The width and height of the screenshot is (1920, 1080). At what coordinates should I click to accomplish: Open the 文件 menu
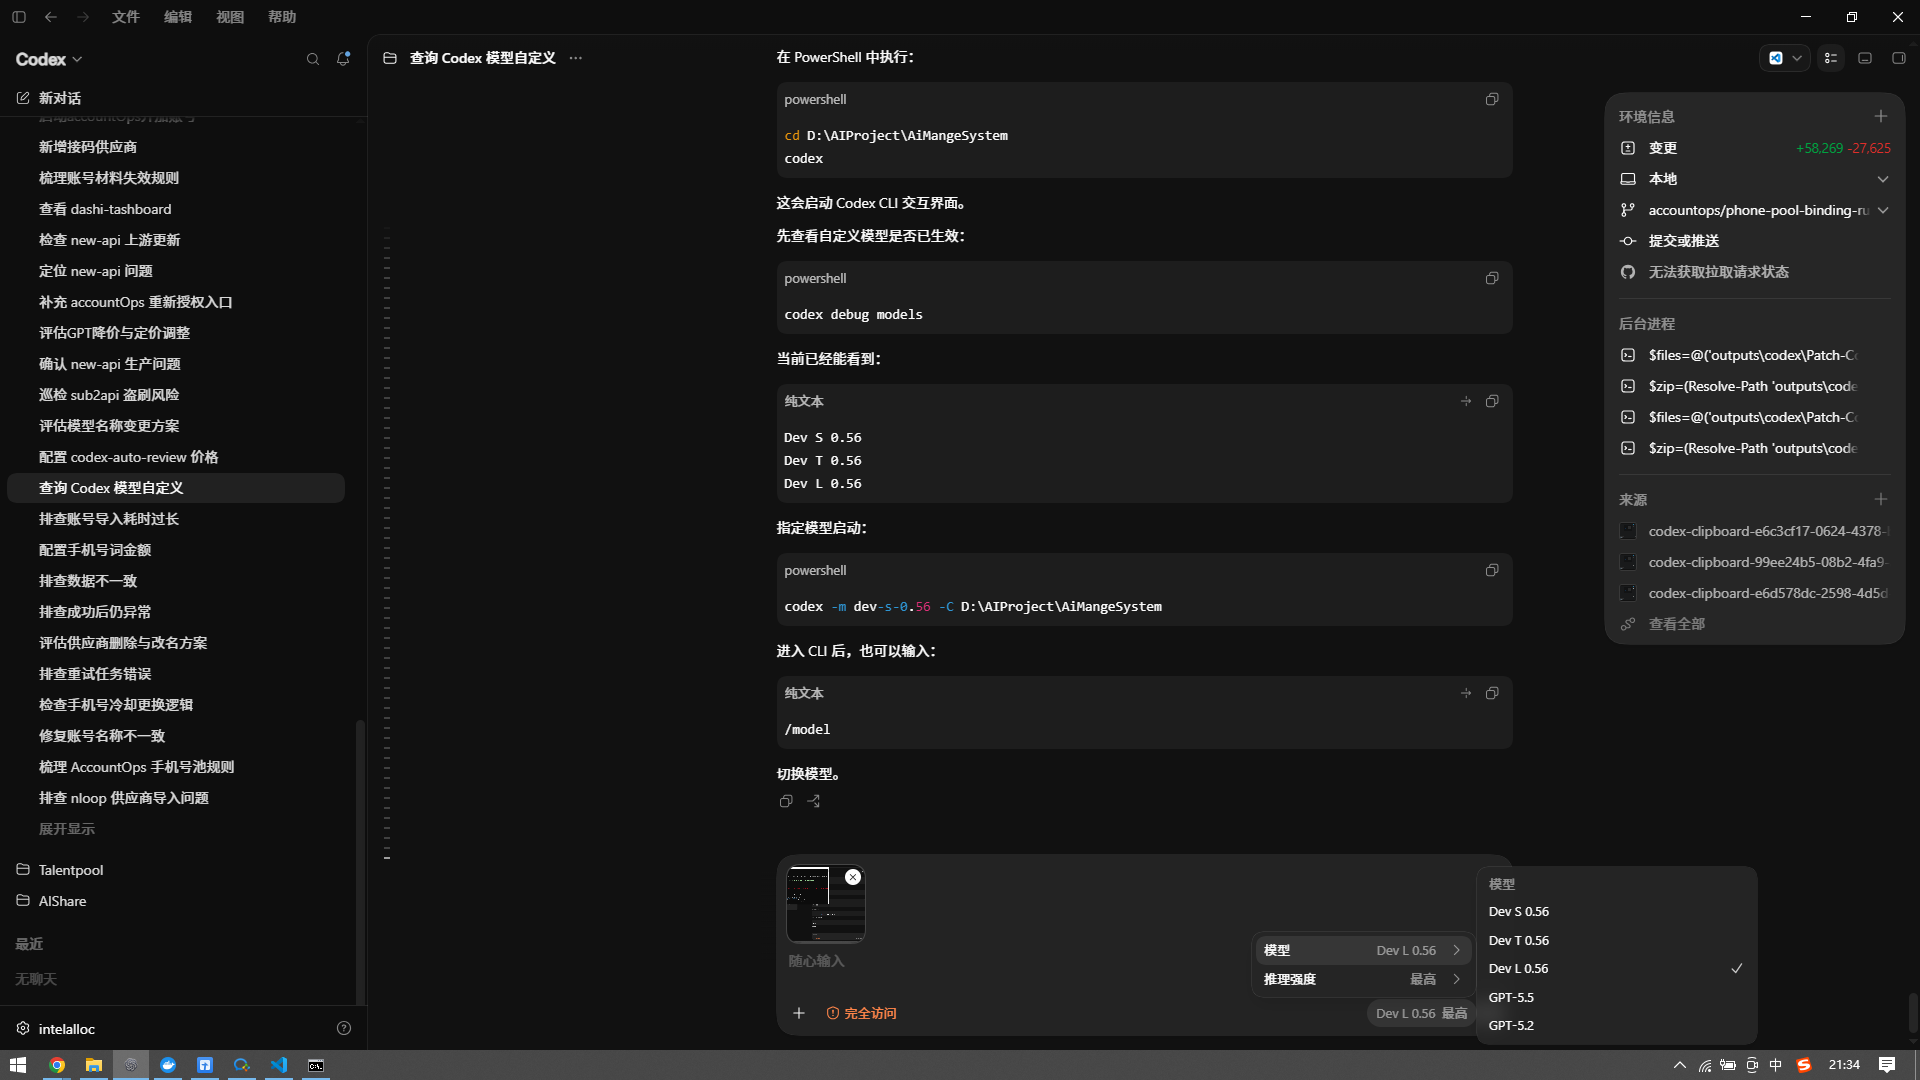pos(126,17)
